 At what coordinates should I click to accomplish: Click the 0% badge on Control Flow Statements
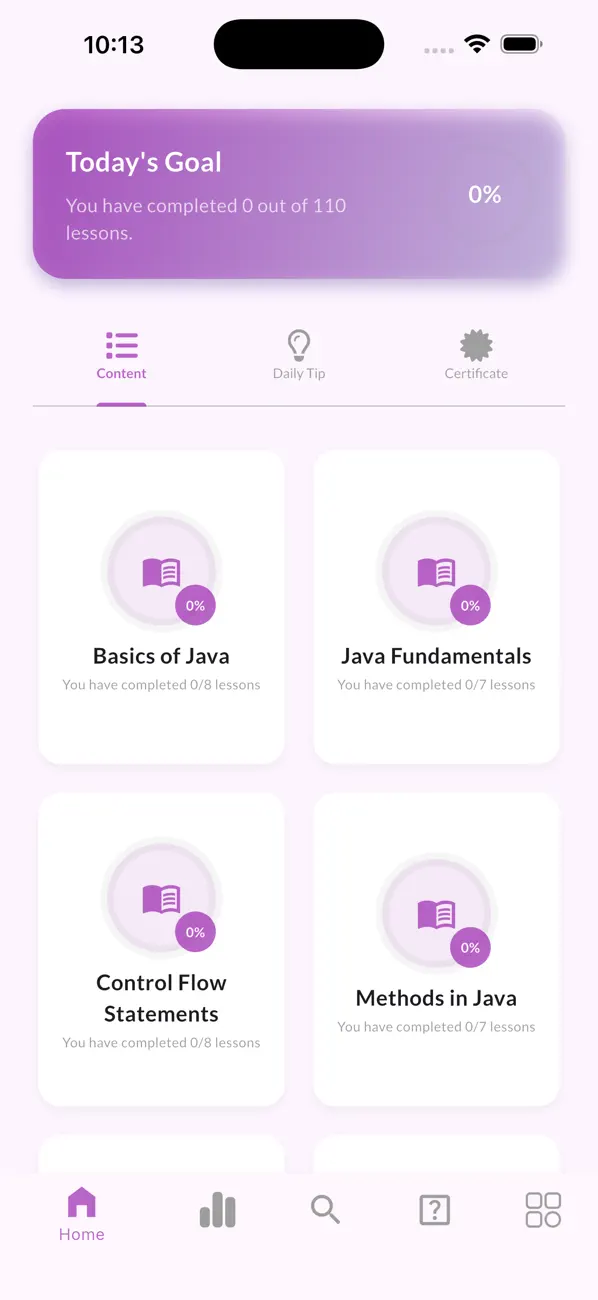point(195,932)
